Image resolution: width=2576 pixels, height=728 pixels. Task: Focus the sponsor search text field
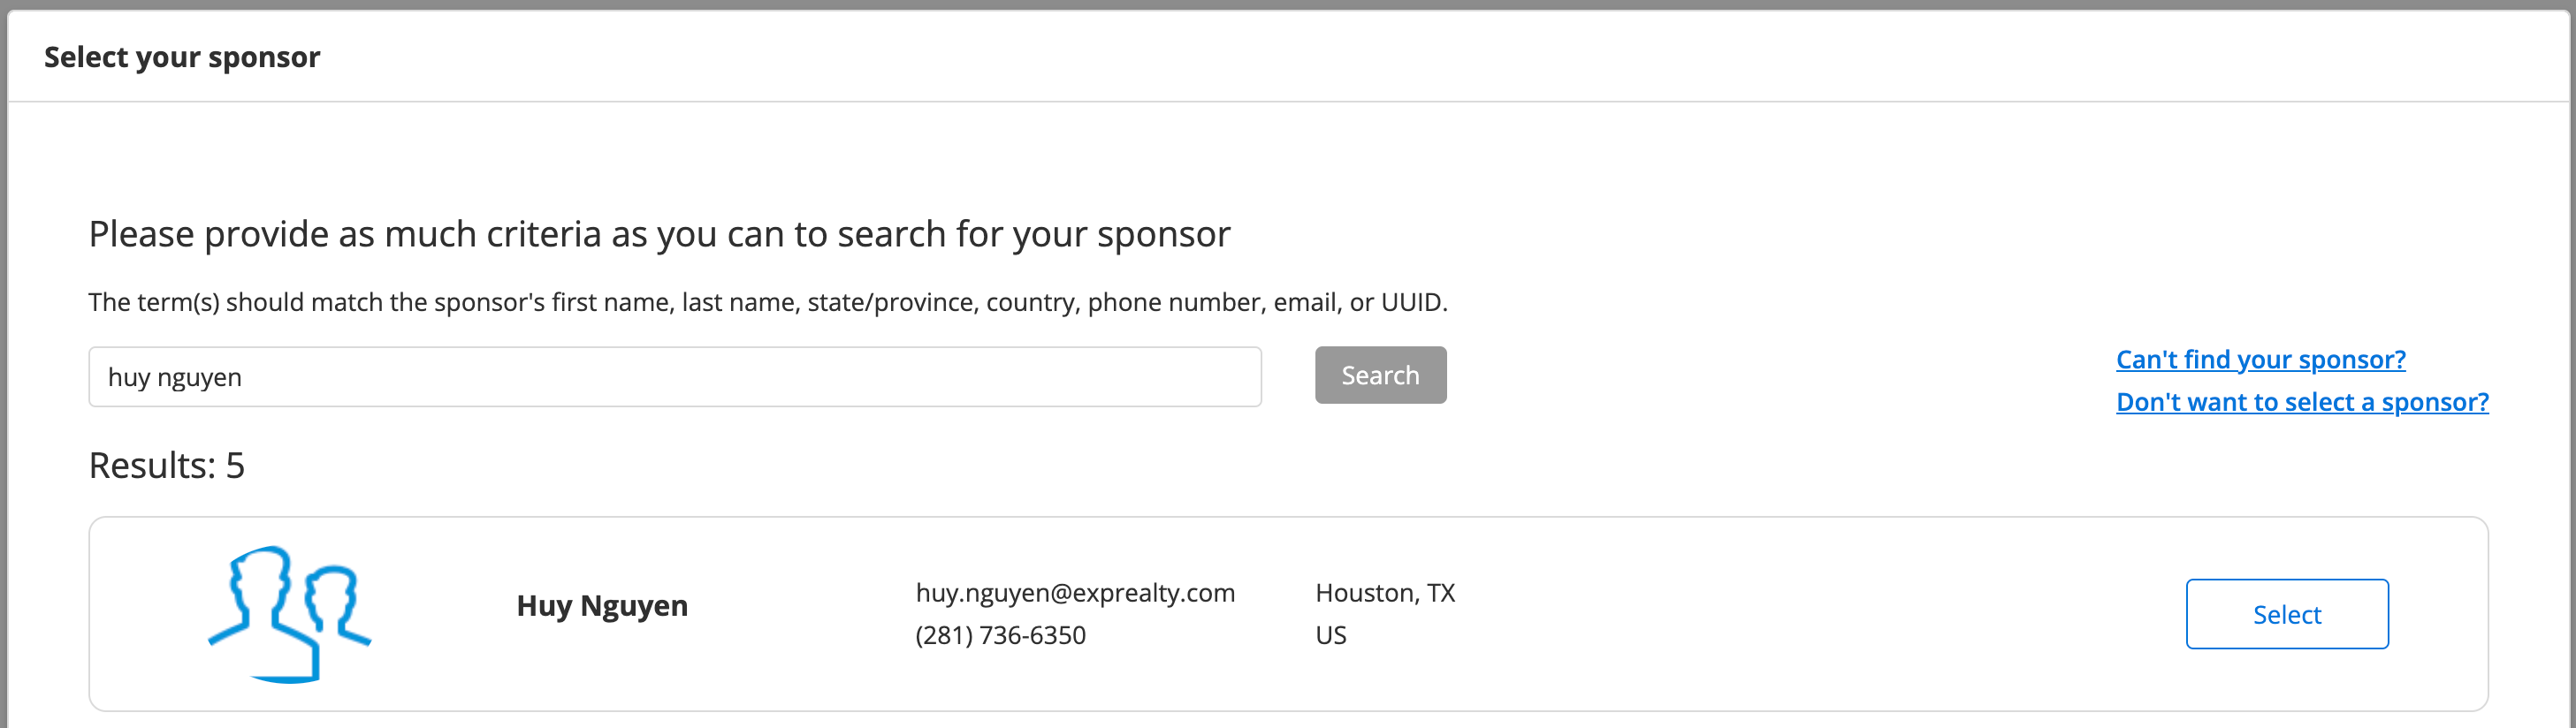tap(675, 377)
